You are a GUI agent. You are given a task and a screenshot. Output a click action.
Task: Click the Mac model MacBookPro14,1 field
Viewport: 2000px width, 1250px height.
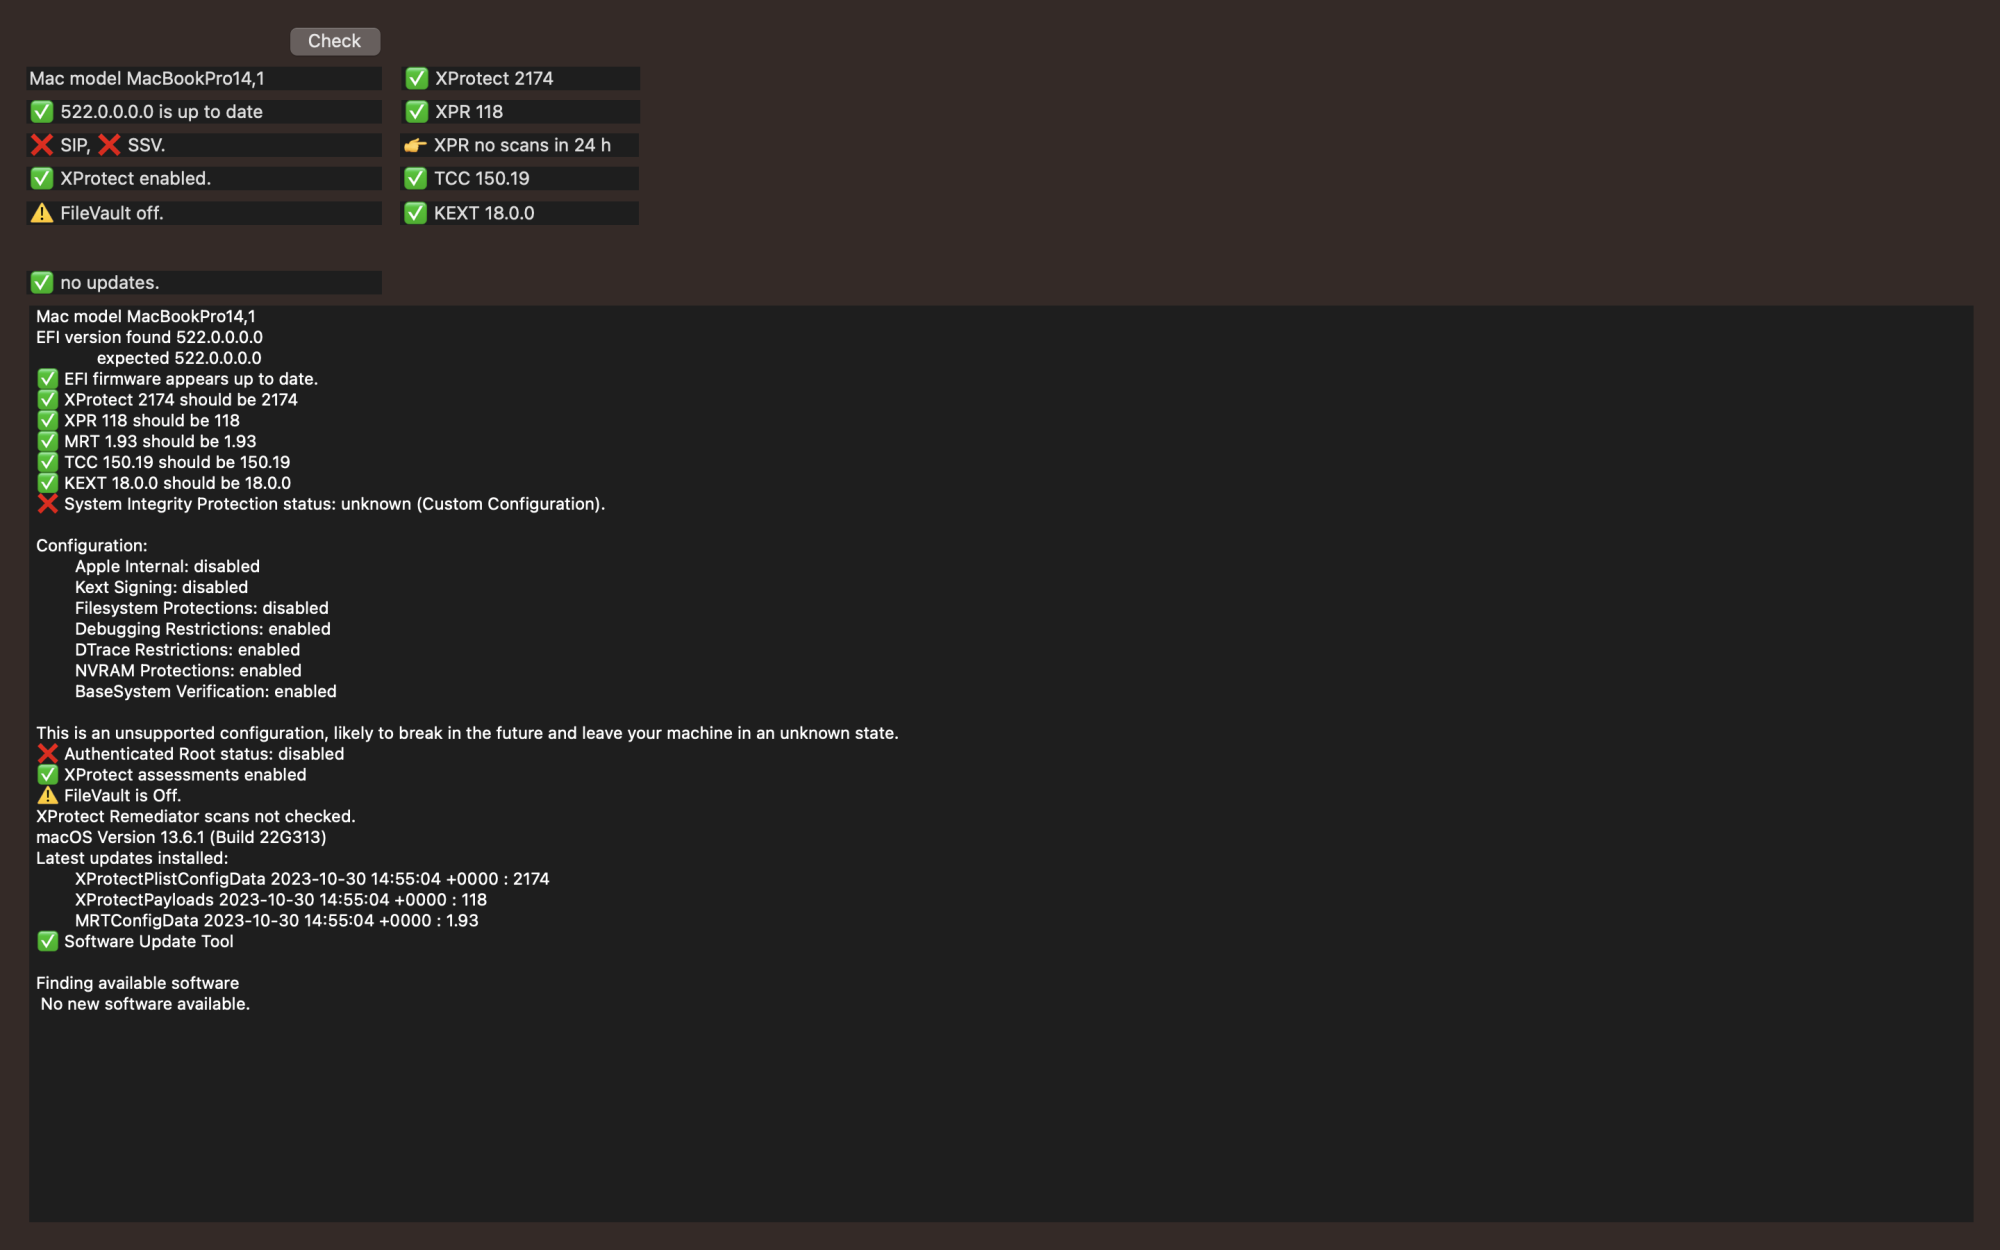coord(204,78)
